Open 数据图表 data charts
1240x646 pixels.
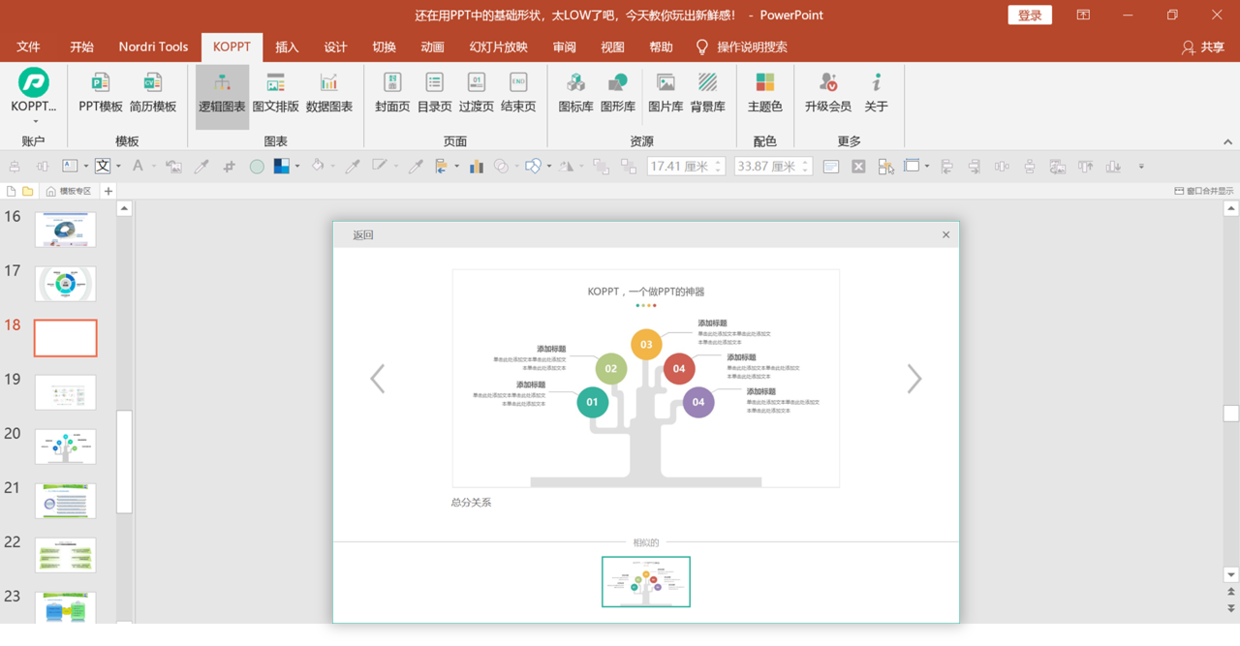click(329, 92)
